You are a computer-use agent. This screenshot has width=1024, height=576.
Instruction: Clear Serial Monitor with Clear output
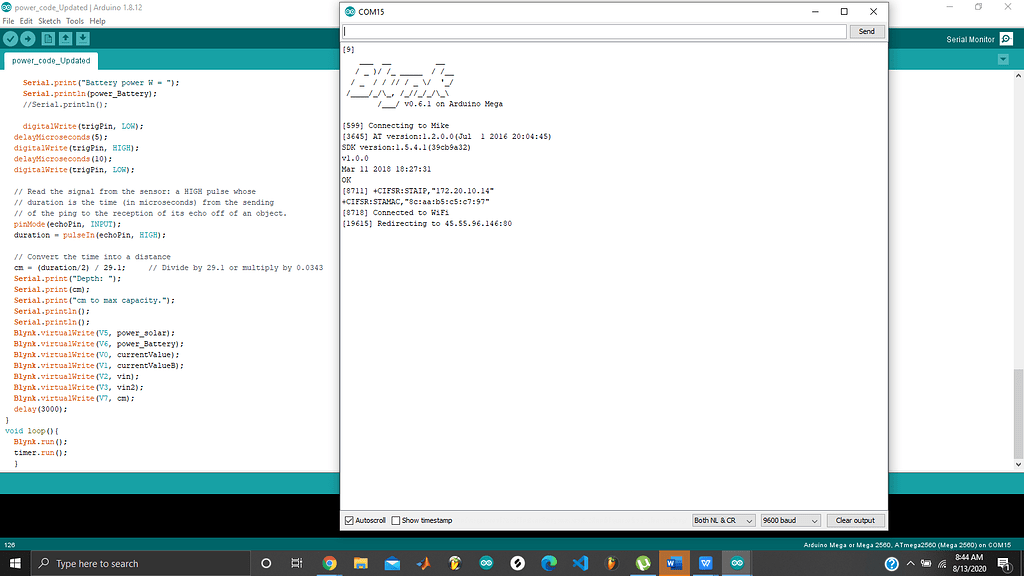click(855, 520)
